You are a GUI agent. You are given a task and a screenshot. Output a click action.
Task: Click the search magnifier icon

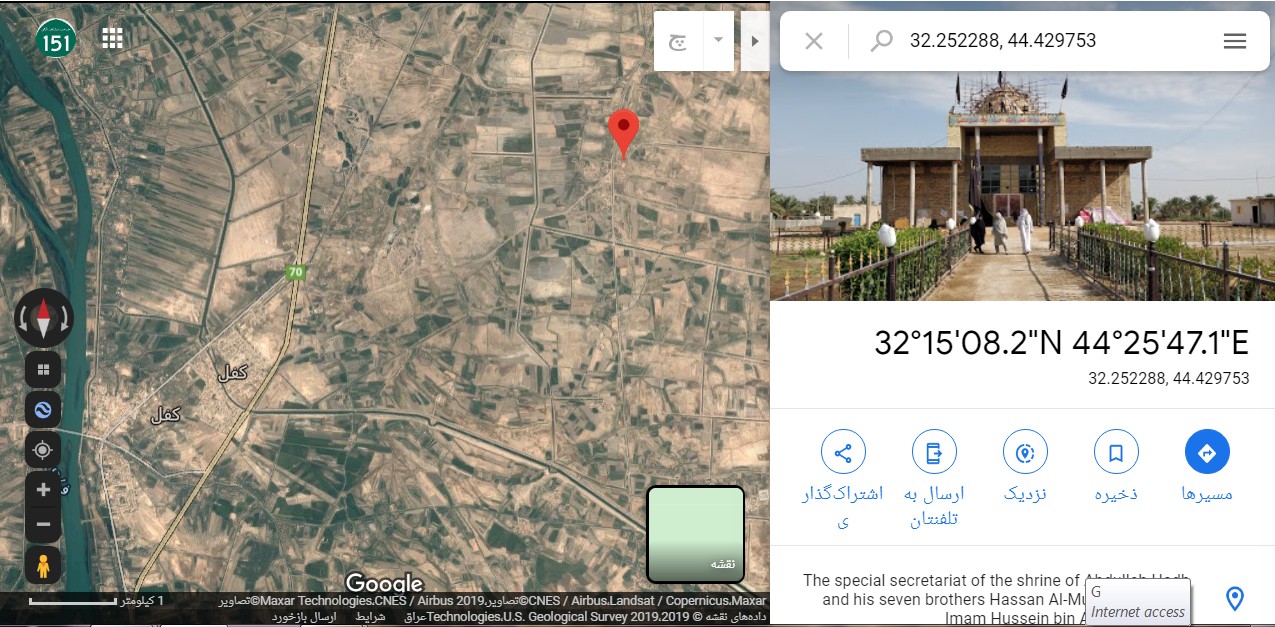(881, 41)
